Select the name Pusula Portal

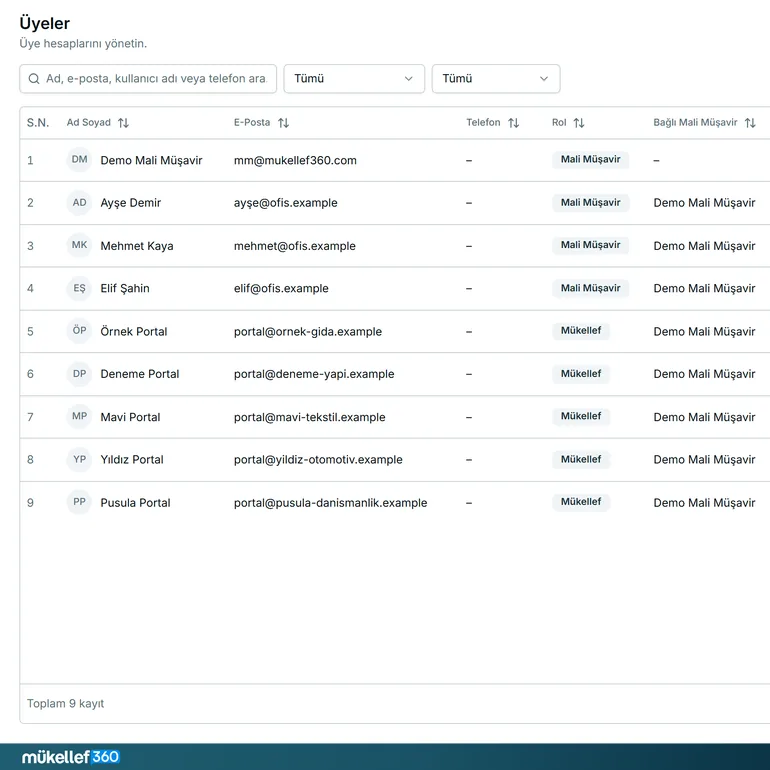coord(135,503)
